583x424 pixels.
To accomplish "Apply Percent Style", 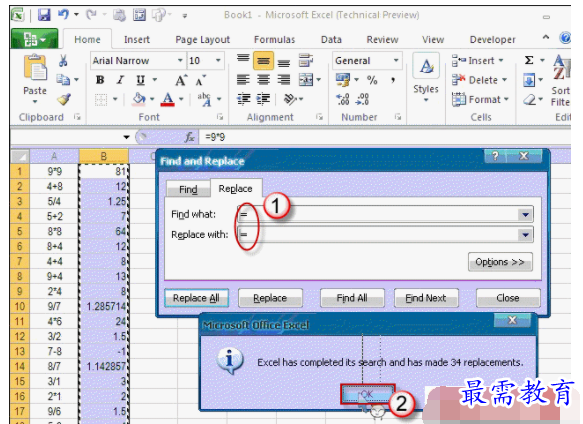I will [x=372, y=80].
